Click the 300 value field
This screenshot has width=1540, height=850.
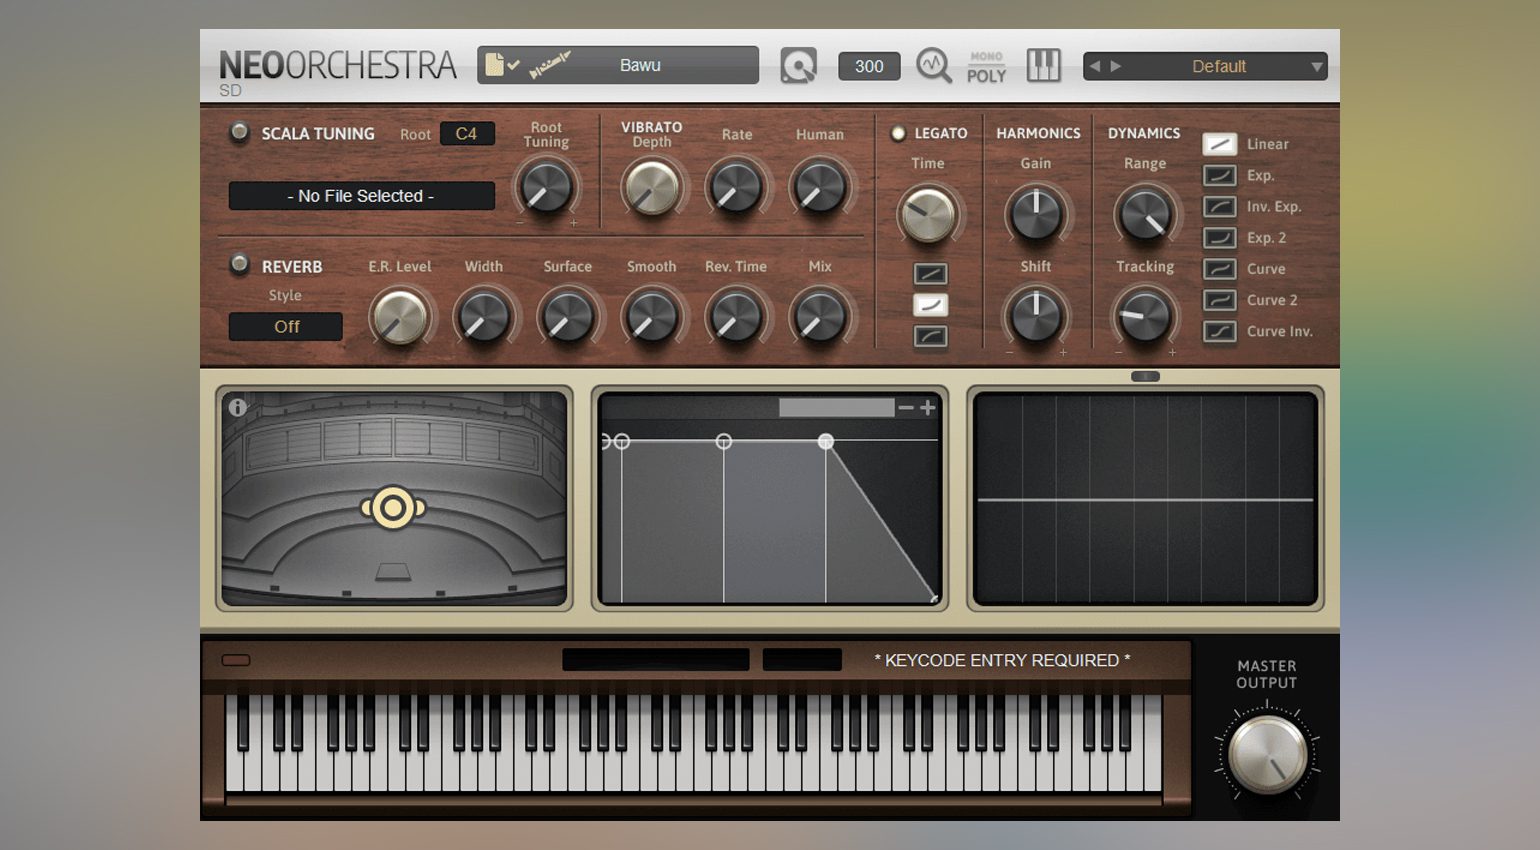869,66
